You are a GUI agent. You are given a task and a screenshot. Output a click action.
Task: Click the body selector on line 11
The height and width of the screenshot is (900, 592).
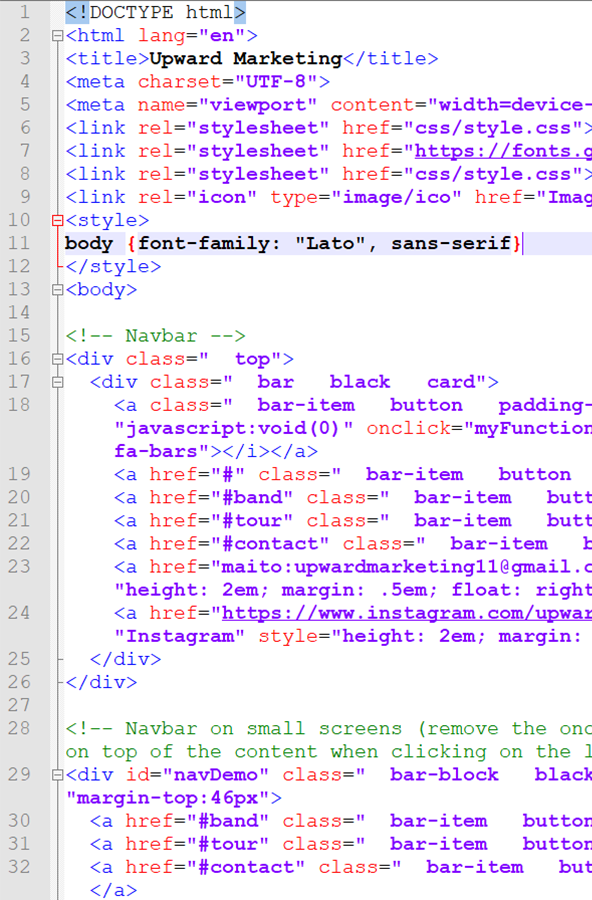[89, 243]
